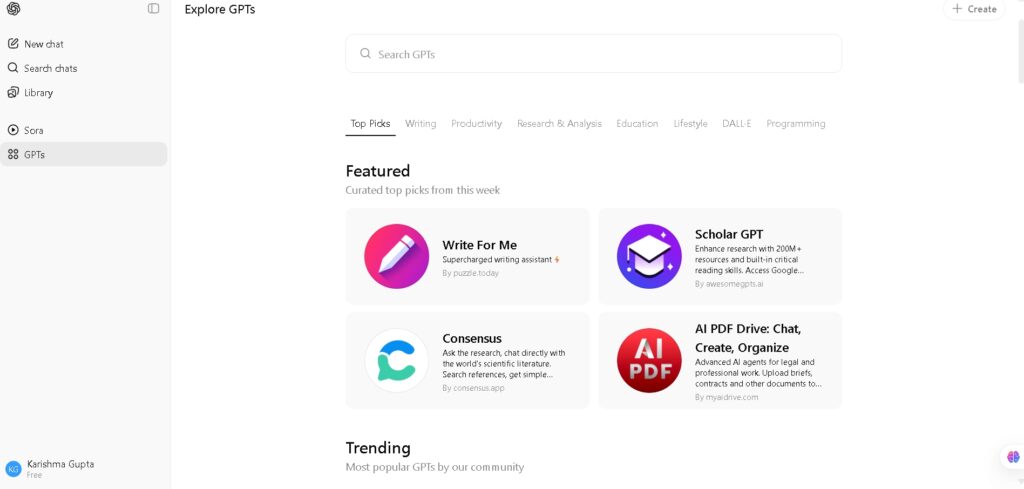
Task: Open Search chats label in sidebar
Action: [50, 68]
